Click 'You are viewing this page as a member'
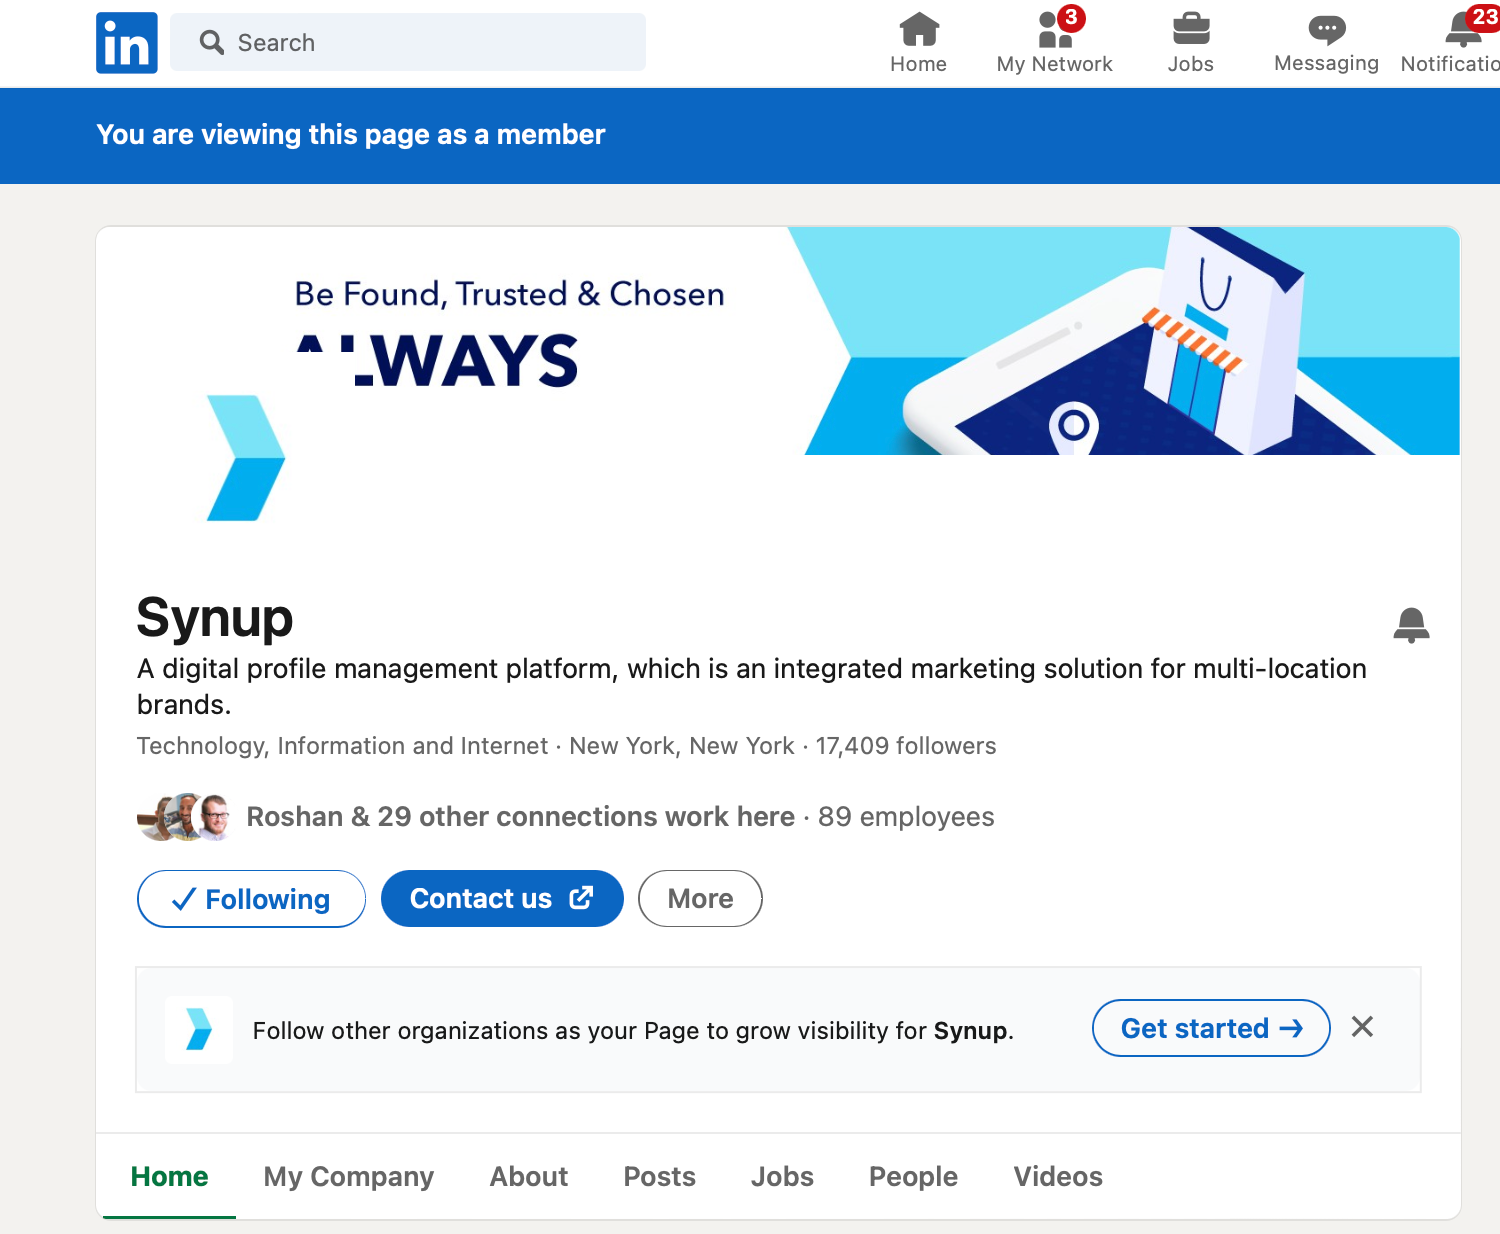Image resolution: width=1500 pixels, height=1234 pixels. pyautogui.click(x=350, y=135)
